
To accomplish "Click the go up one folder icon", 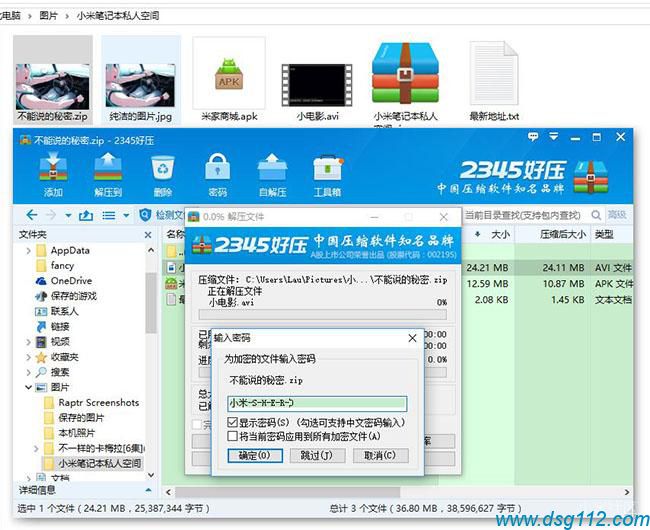I will pos(85,215).
